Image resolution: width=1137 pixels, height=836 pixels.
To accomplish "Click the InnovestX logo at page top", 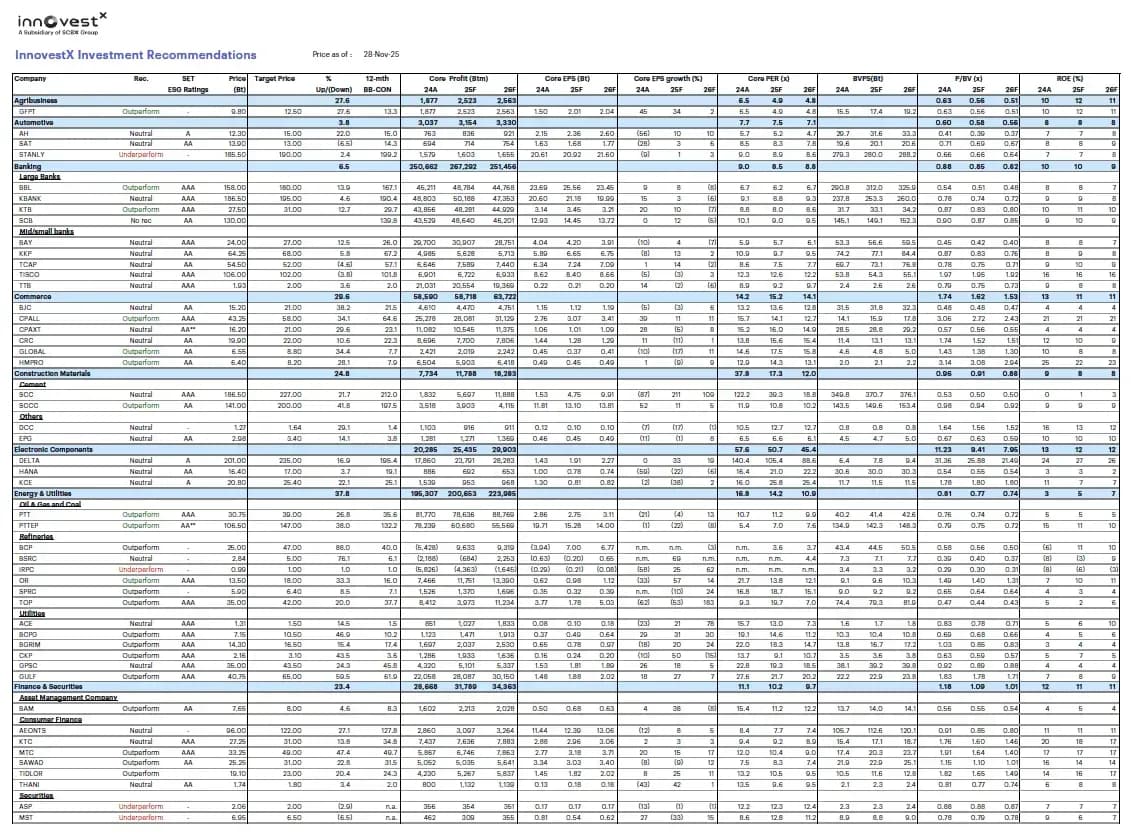I will coord(62,23).
